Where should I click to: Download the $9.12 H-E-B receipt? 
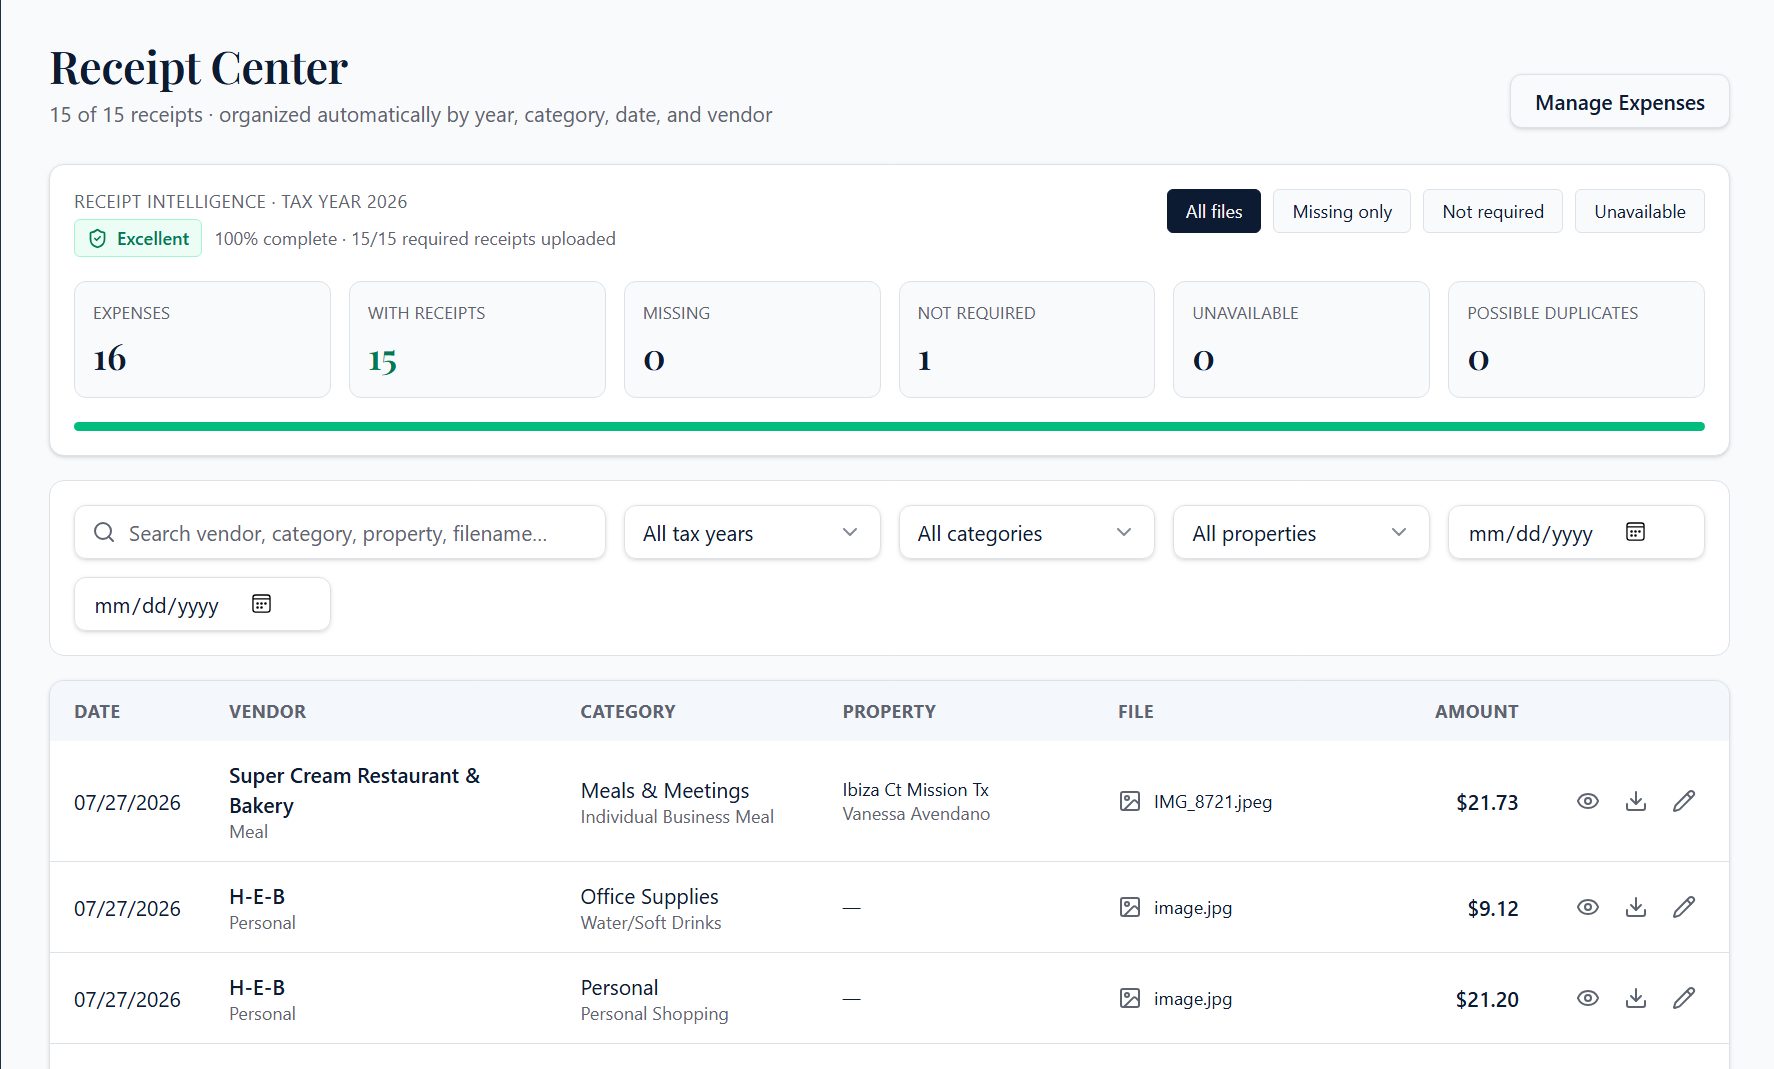coord(1635,907)
